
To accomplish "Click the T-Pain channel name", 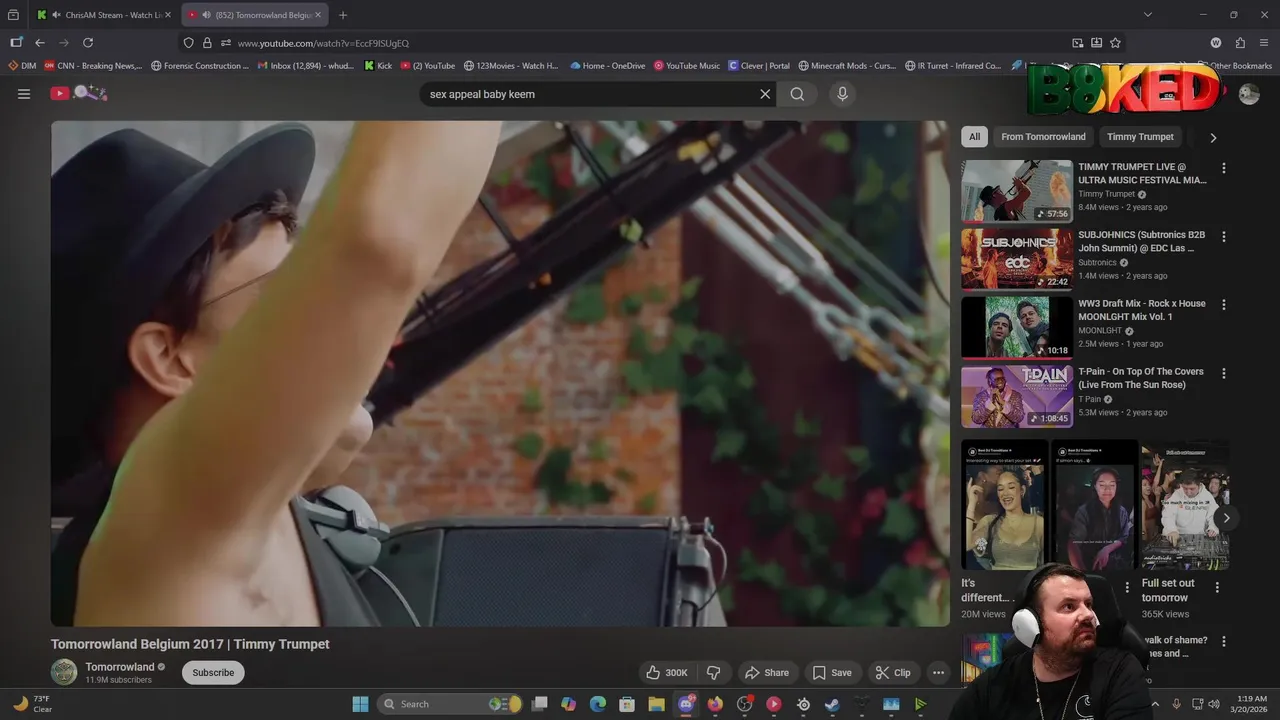I will click(1089, 399).
